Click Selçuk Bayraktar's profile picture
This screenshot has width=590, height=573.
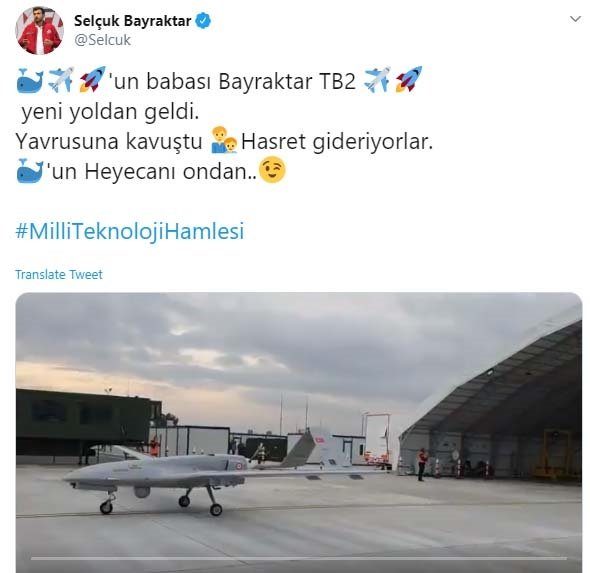(39, 30)
